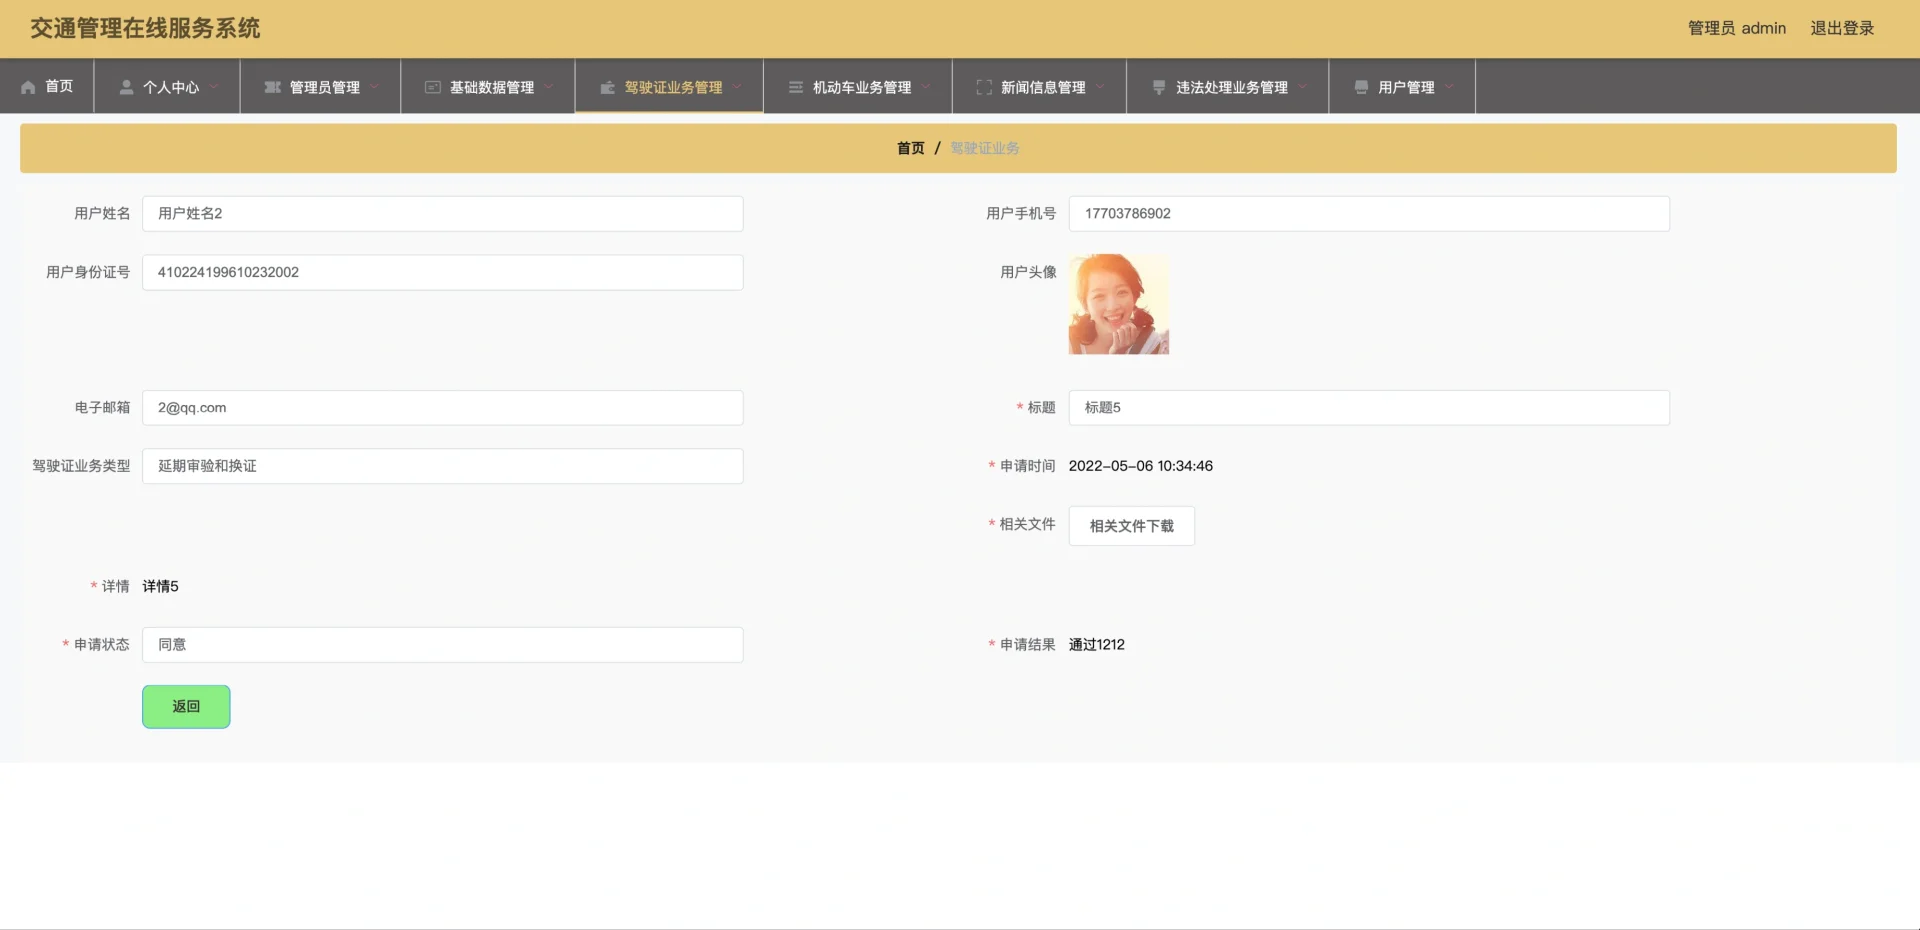Open the 用户管理 dropdown chevron
Viewport: 1920px width, 930px height.
click(1449, 87)
